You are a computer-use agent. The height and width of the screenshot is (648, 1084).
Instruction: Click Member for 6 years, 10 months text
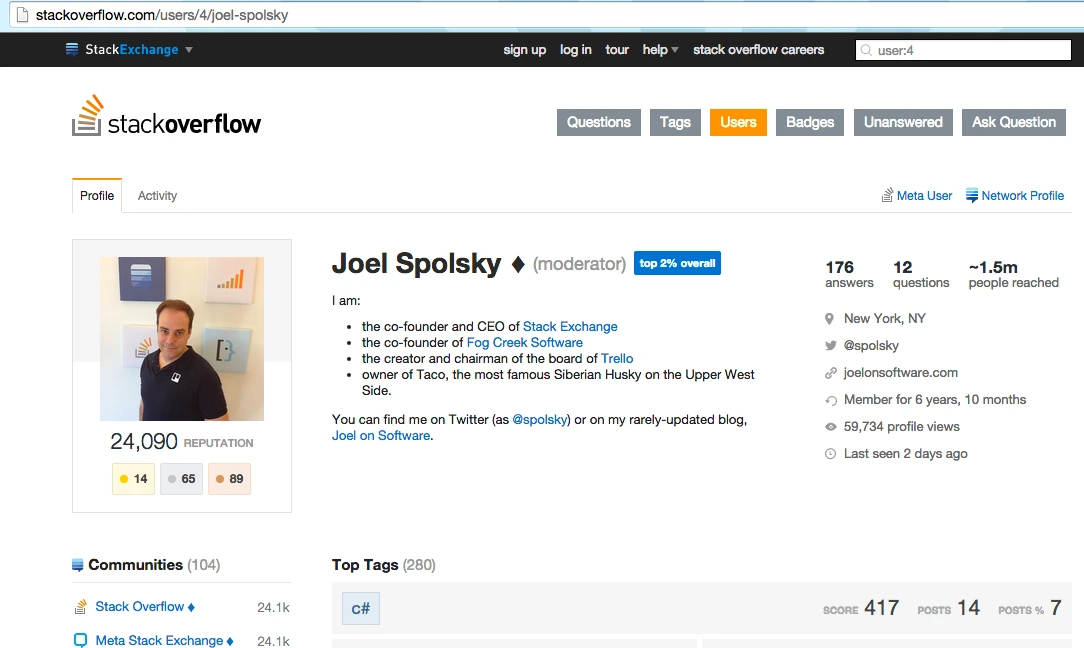(935, 400)
